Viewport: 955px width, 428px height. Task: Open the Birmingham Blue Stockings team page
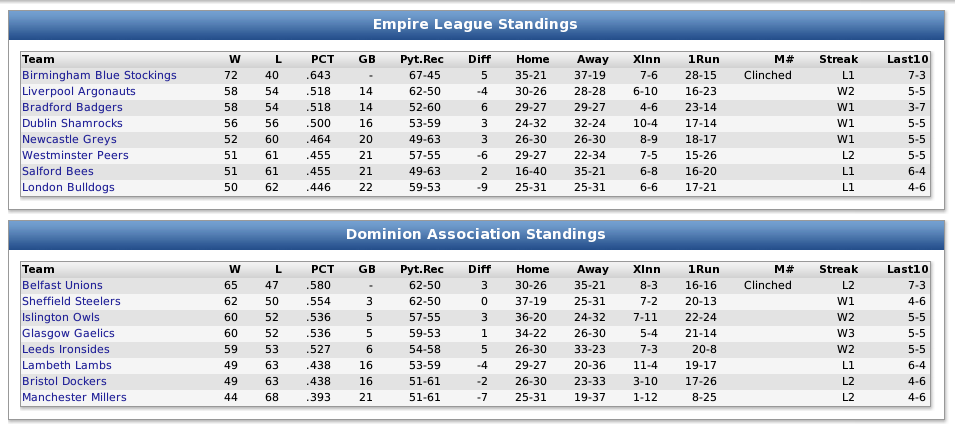pyautogui.click(x=99, y=75)
